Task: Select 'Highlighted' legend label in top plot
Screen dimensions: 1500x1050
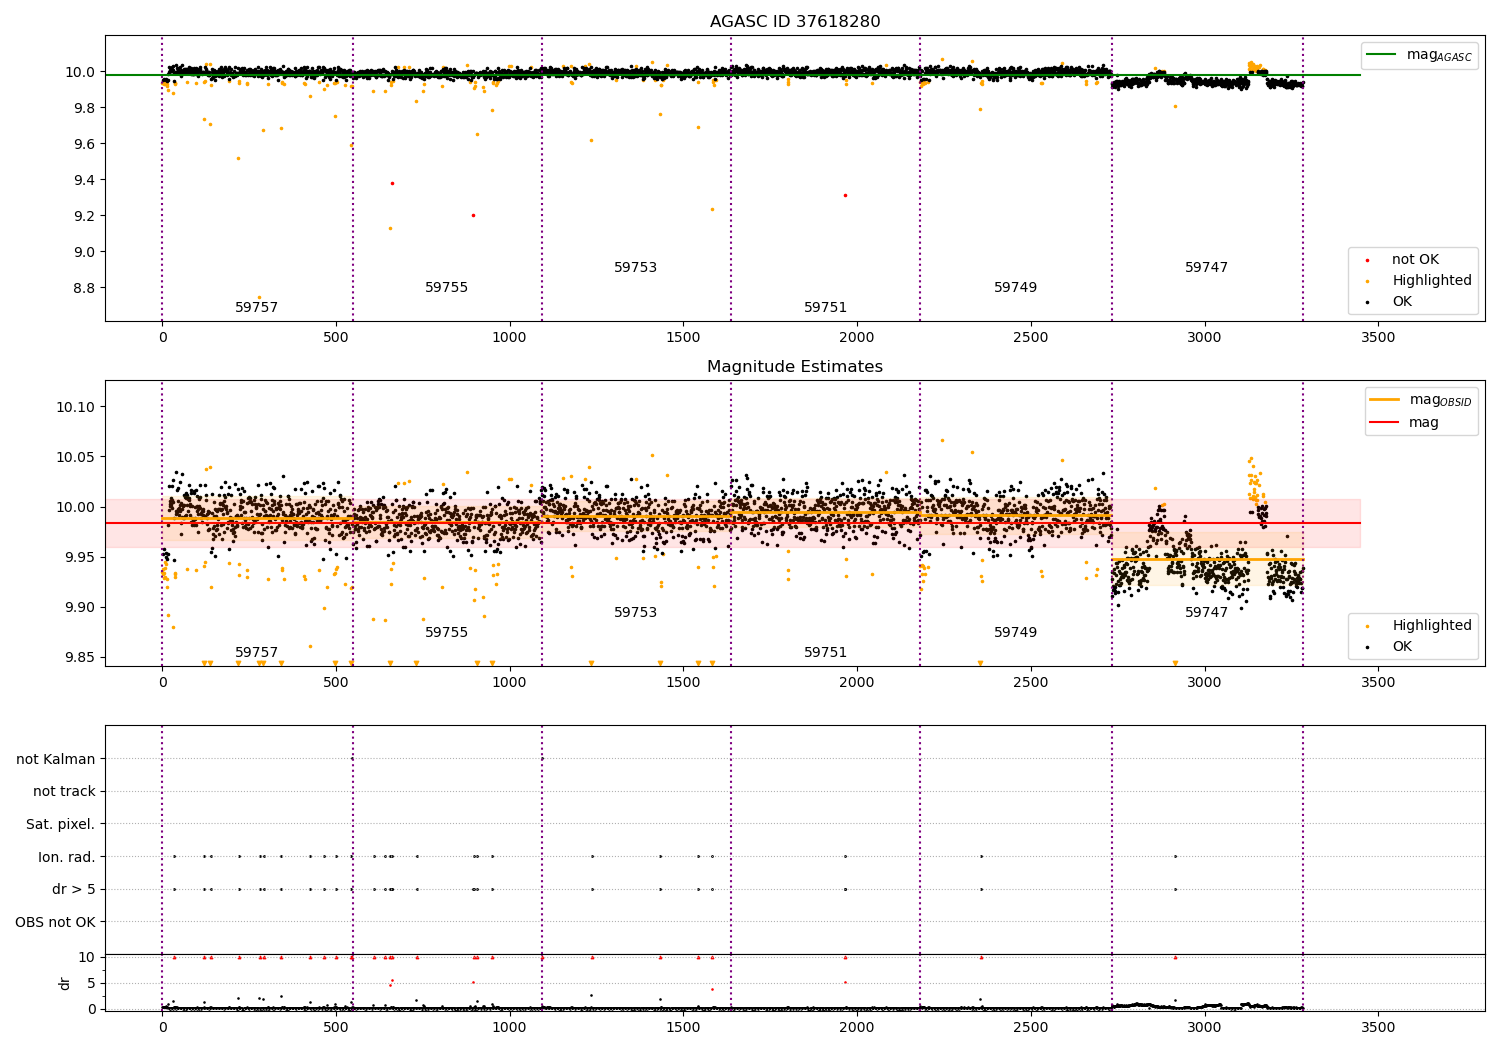Action: 1432,281
